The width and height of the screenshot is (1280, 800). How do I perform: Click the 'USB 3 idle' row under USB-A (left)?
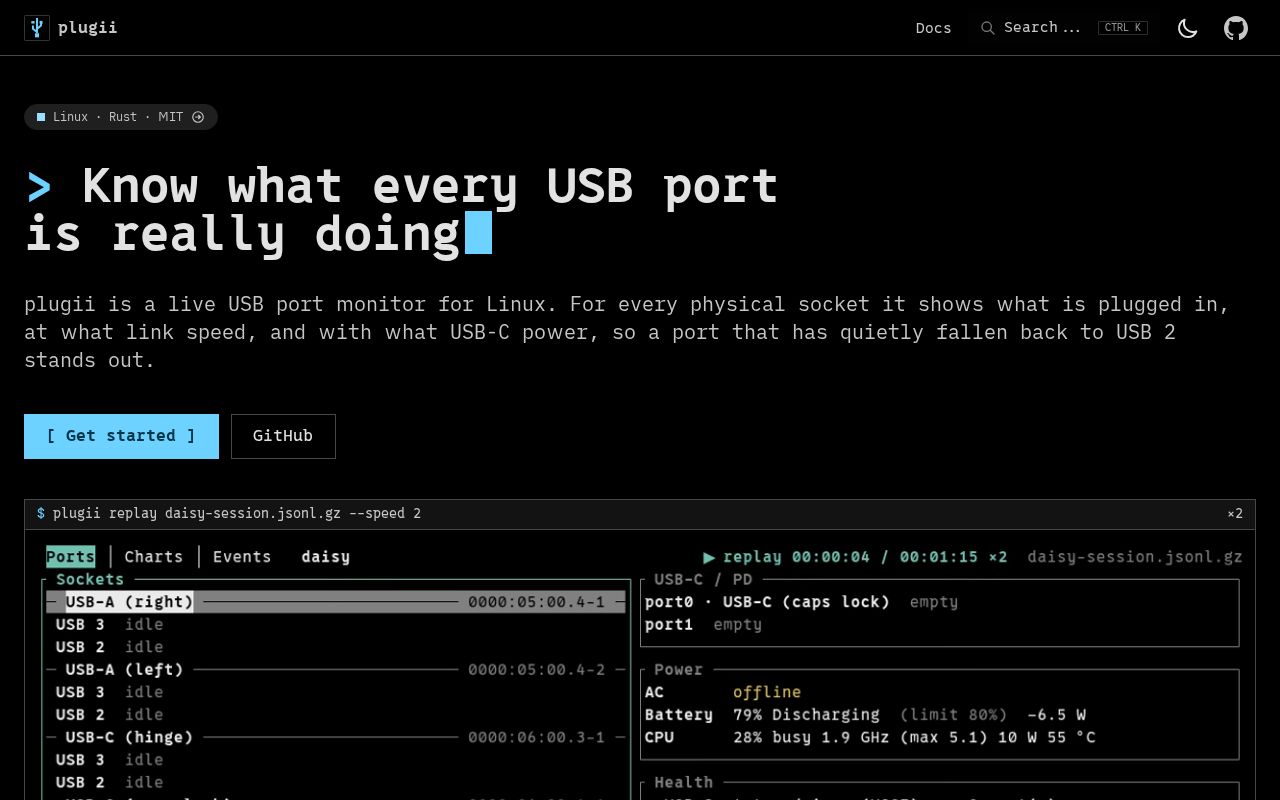pyautogui.click(x=110, y=692)
